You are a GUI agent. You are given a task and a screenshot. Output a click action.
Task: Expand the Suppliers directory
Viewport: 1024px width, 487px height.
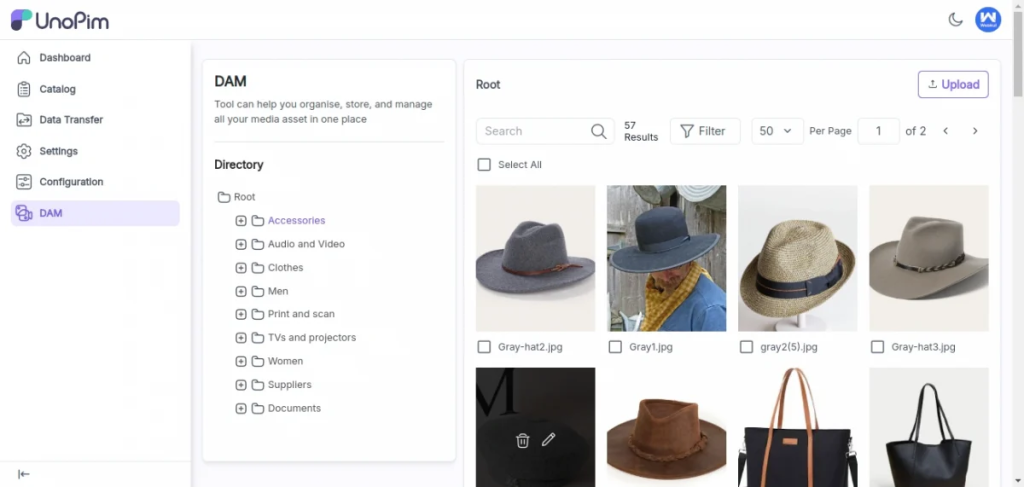point(240,385)
